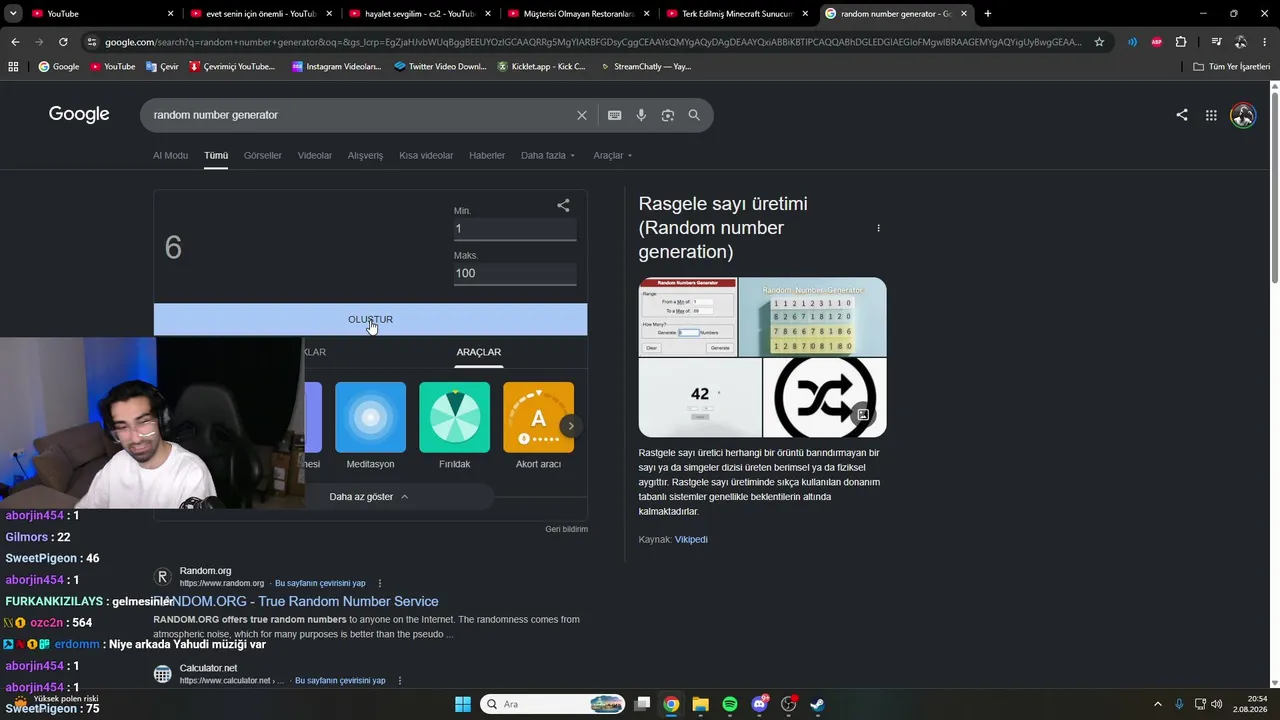The height and width of the screenshot is (720, 1280).
Task: Open Steam from the taskbar
Action: pos(817,704)
